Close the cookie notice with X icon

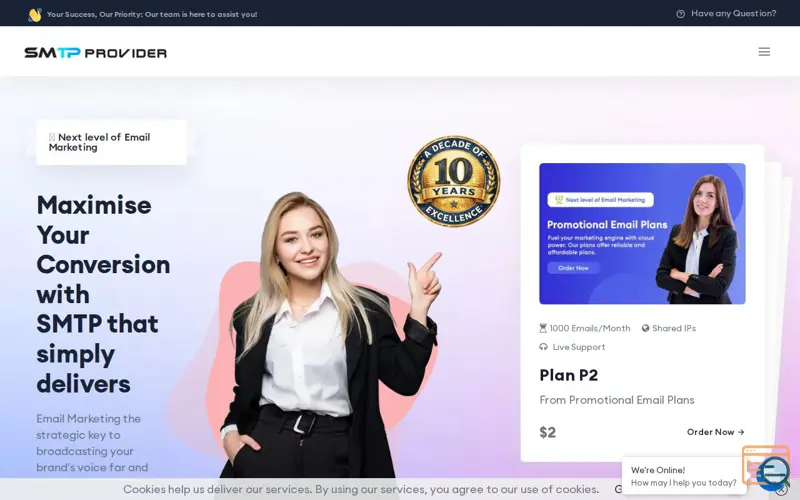[781, 491]
